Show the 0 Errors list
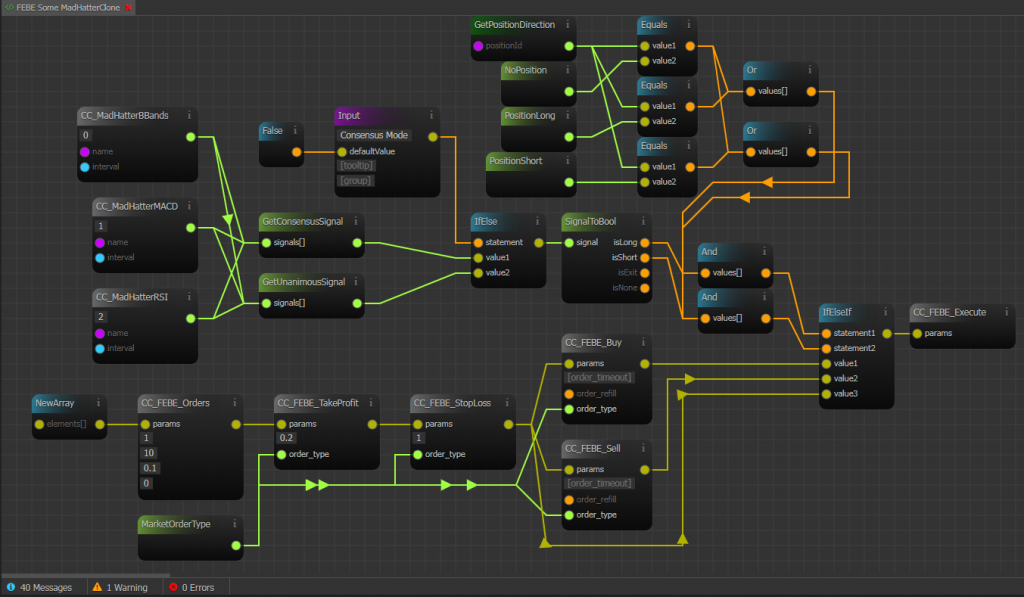Screen dimensions: 1024x597 [198, 587]
